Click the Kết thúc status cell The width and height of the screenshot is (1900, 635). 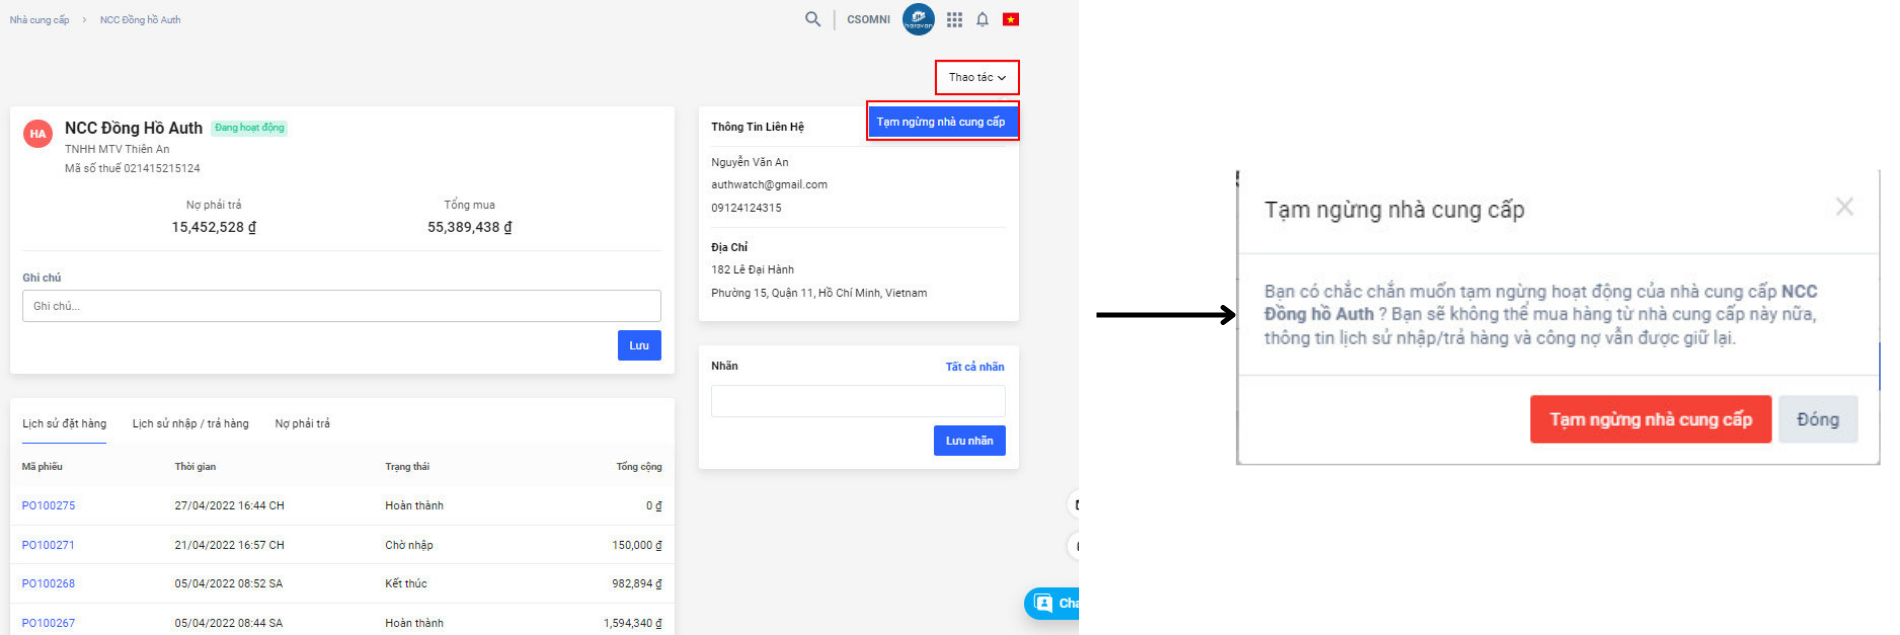[406, 584]
